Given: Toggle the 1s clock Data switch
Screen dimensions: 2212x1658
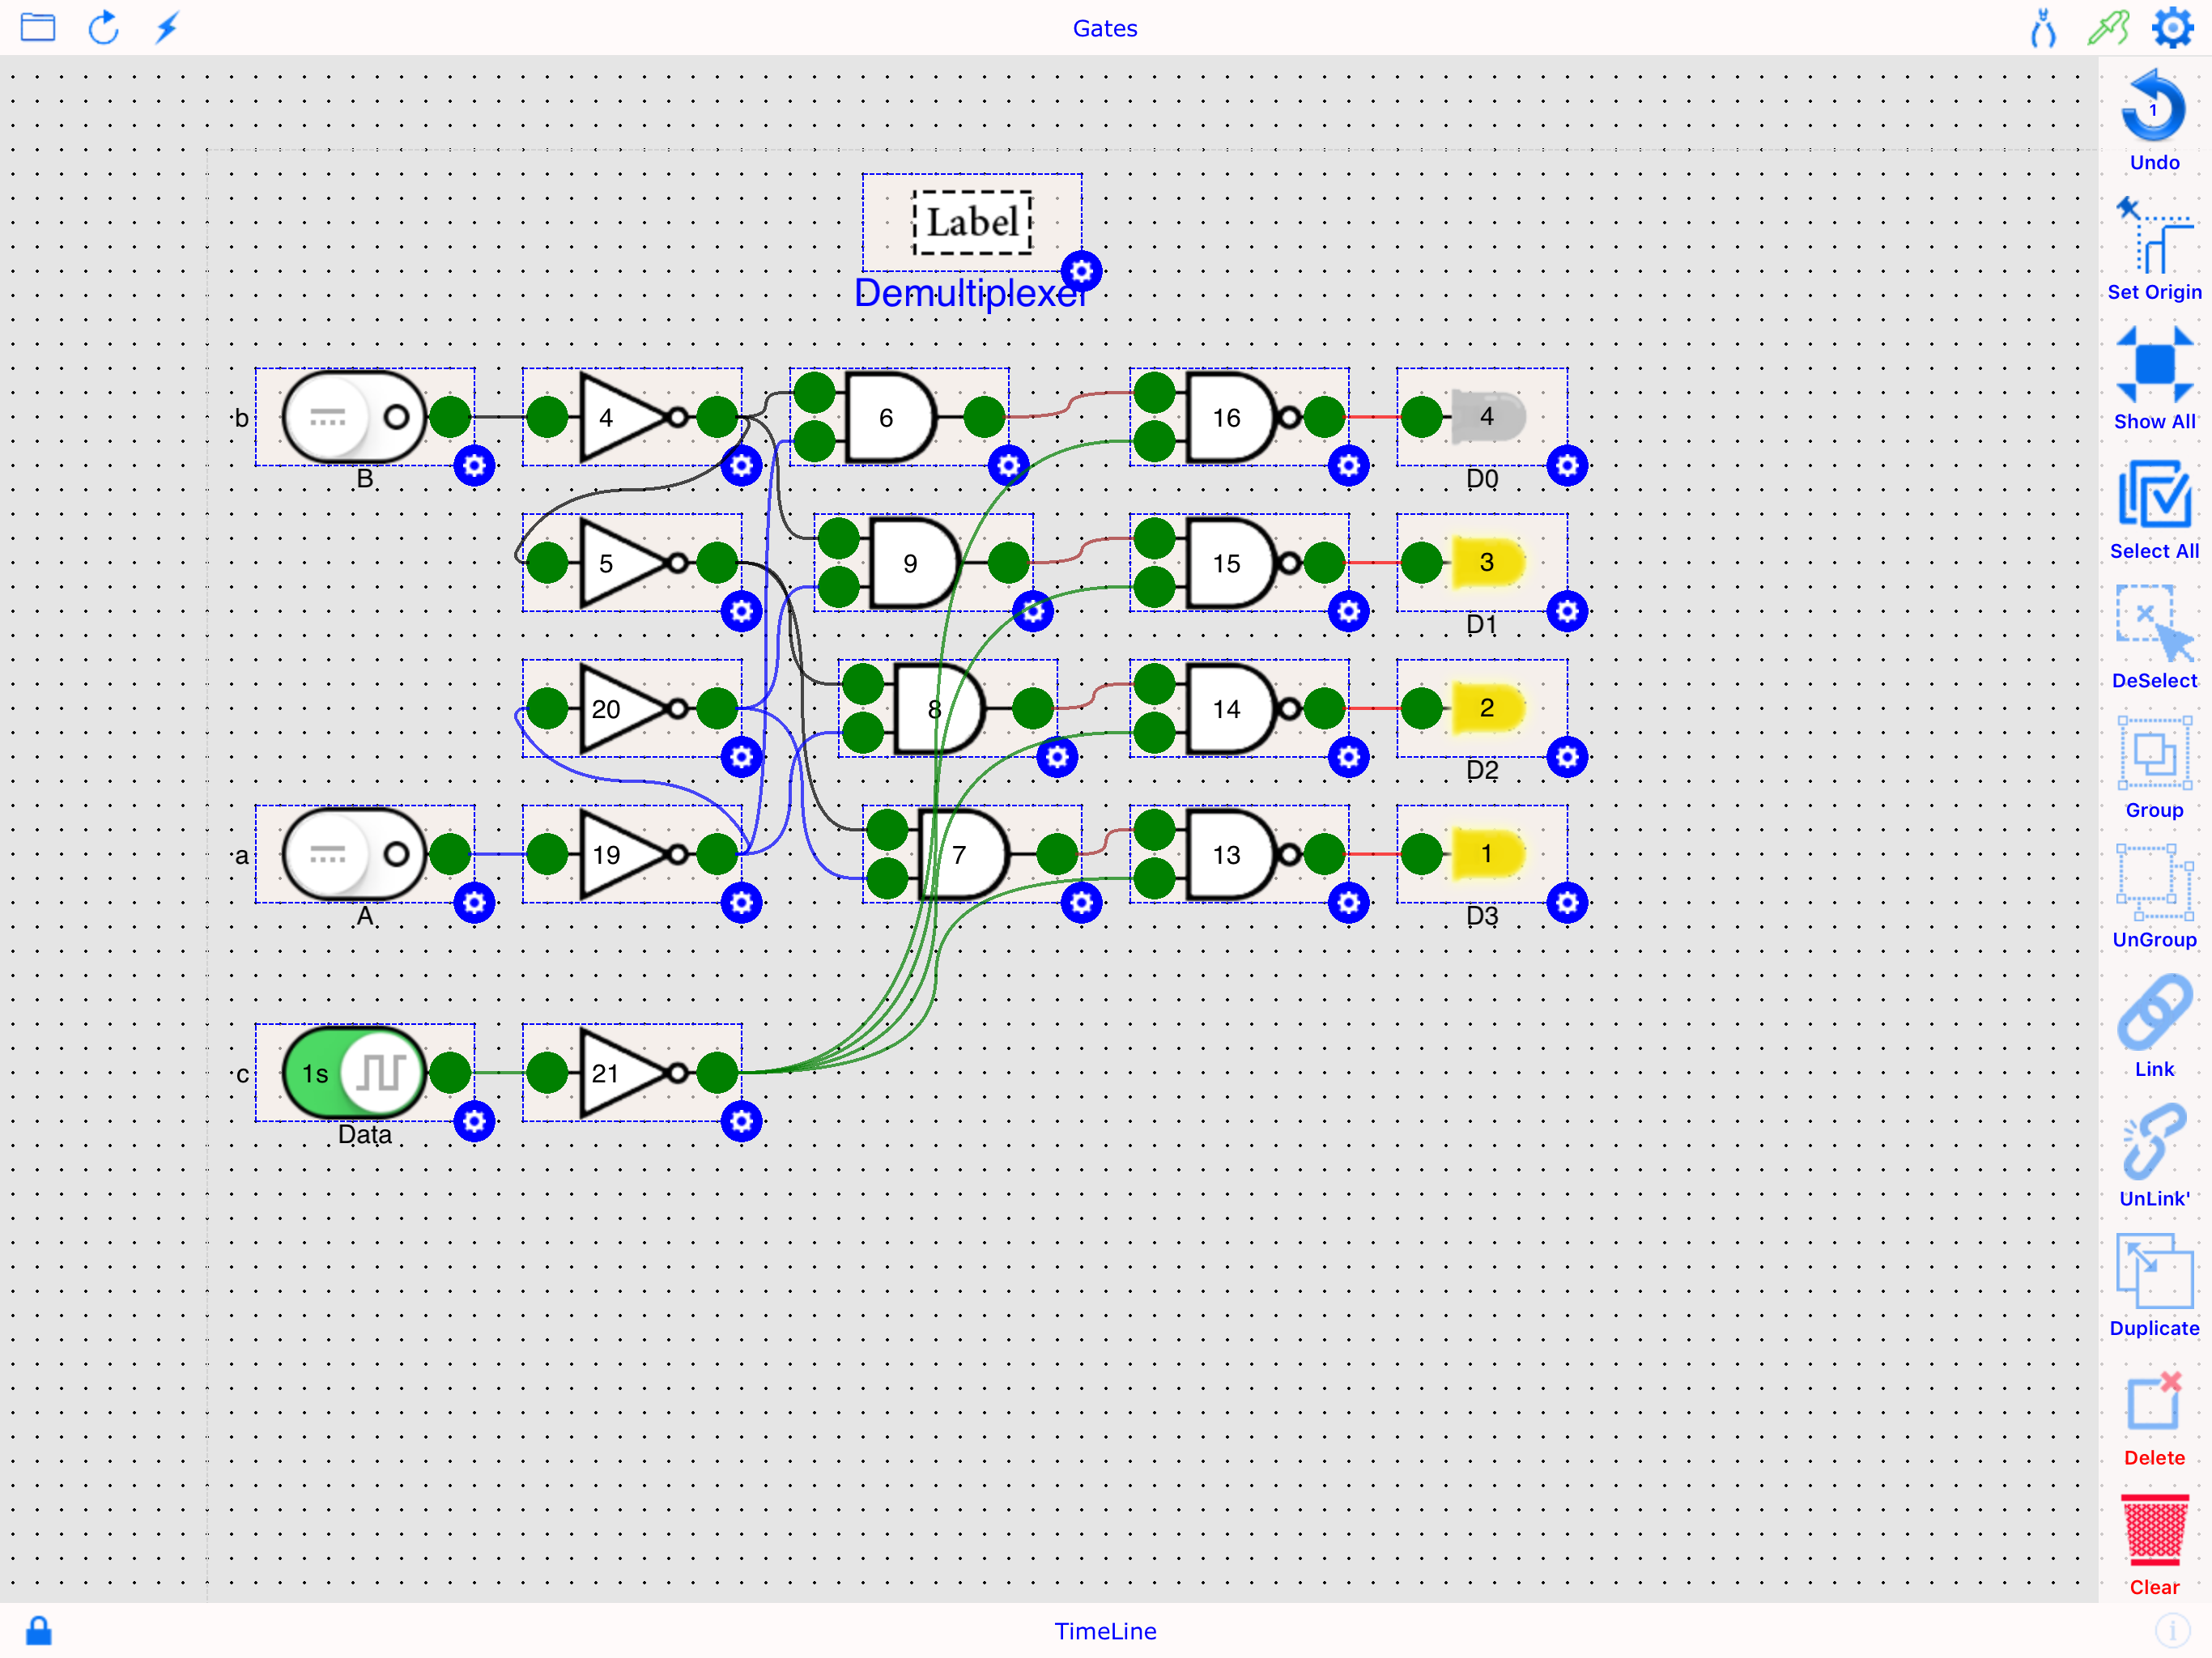Looking at the screenshot, I should pos(354,1073).
